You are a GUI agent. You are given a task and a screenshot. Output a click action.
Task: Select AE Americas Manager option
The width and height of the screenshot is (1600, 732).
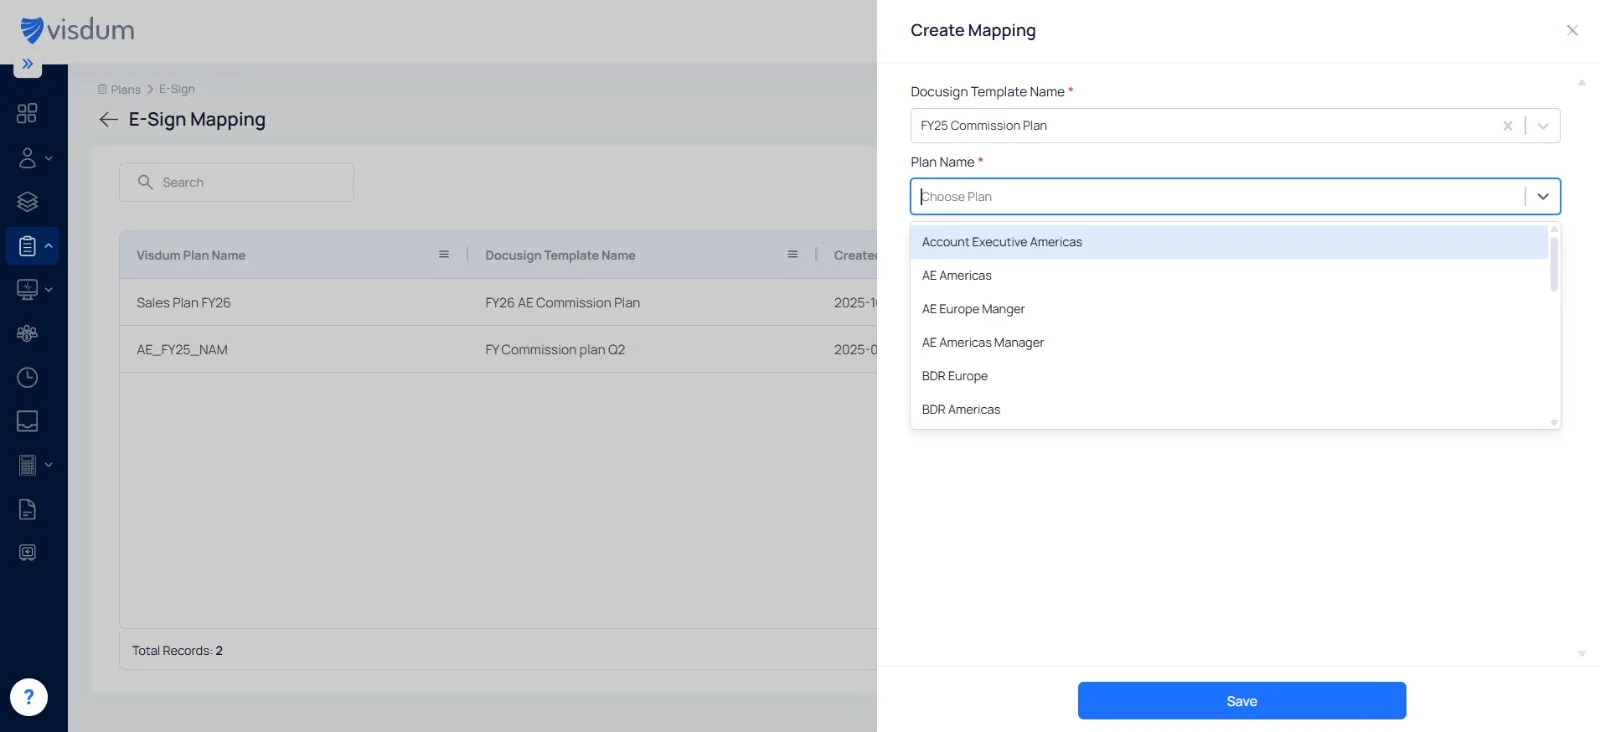pos(1229,343)
